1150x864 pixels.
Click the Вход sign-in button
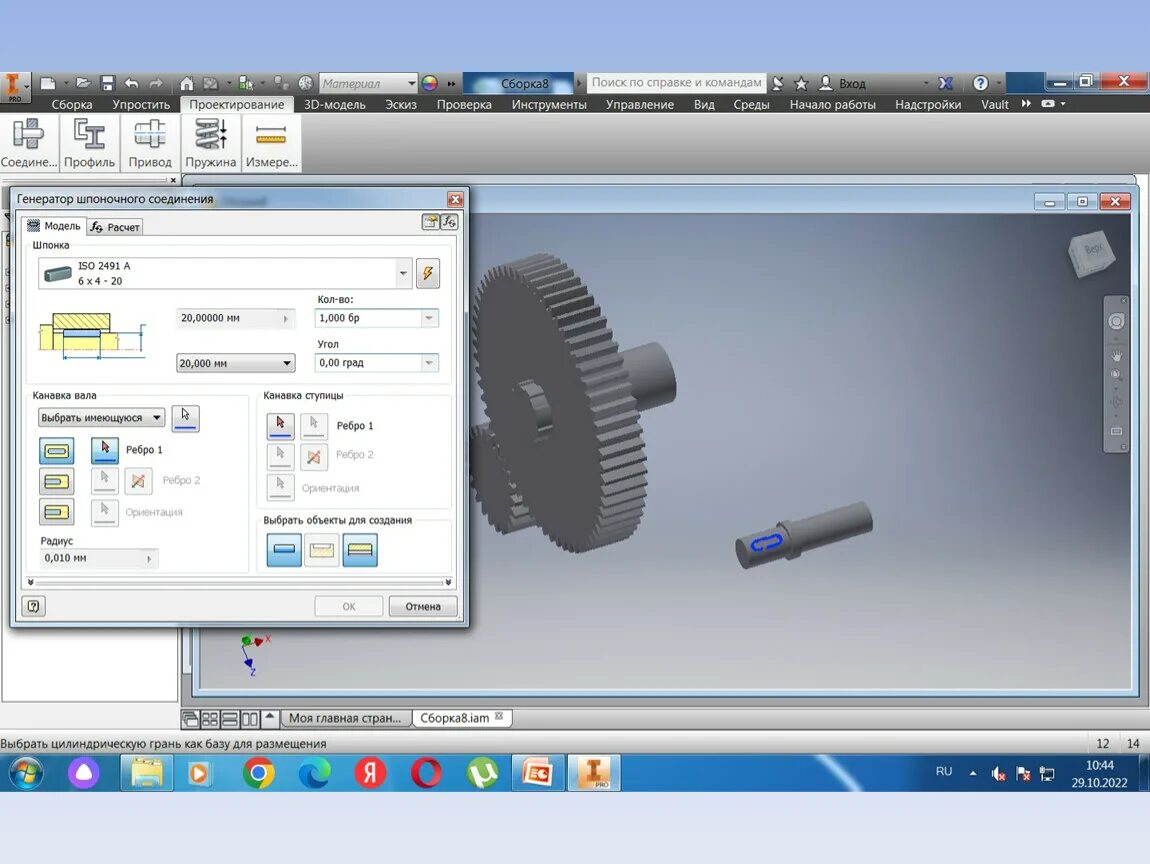click(842, 84)
